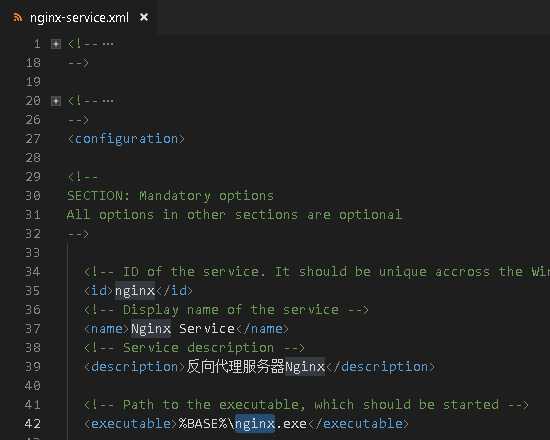Click the 'Path to the executable' comment
Viewport: 550px width, 440px height.
point(306,405)
